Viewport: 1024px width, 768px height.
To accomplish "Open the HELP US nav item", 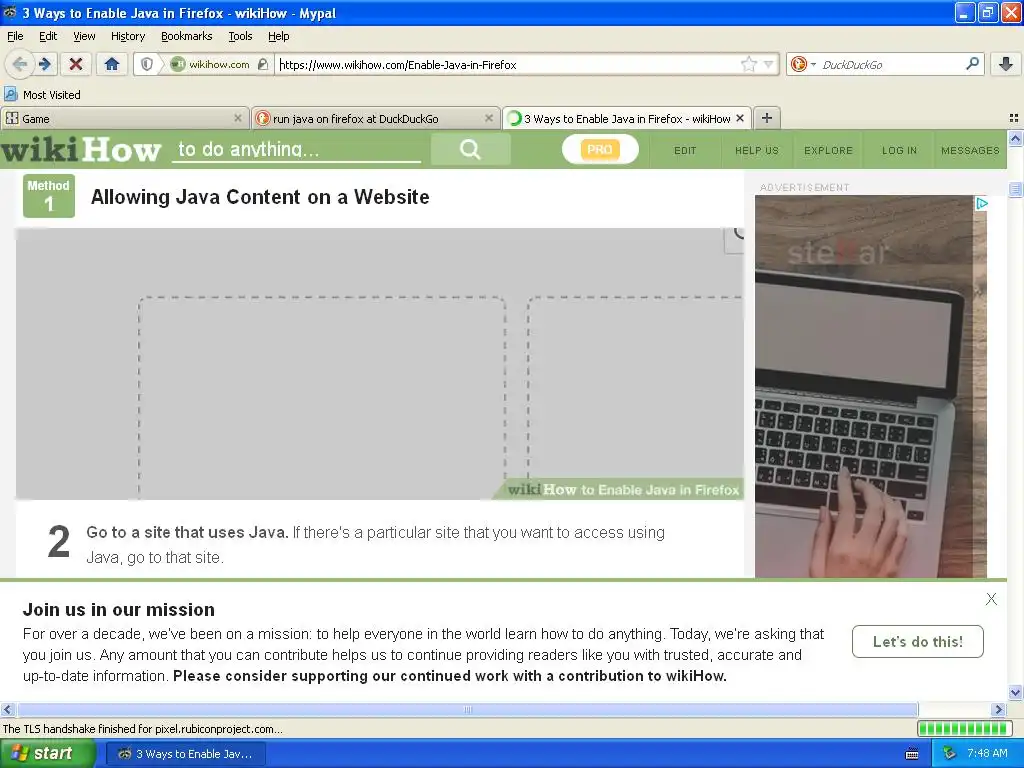I will (756, 150).
